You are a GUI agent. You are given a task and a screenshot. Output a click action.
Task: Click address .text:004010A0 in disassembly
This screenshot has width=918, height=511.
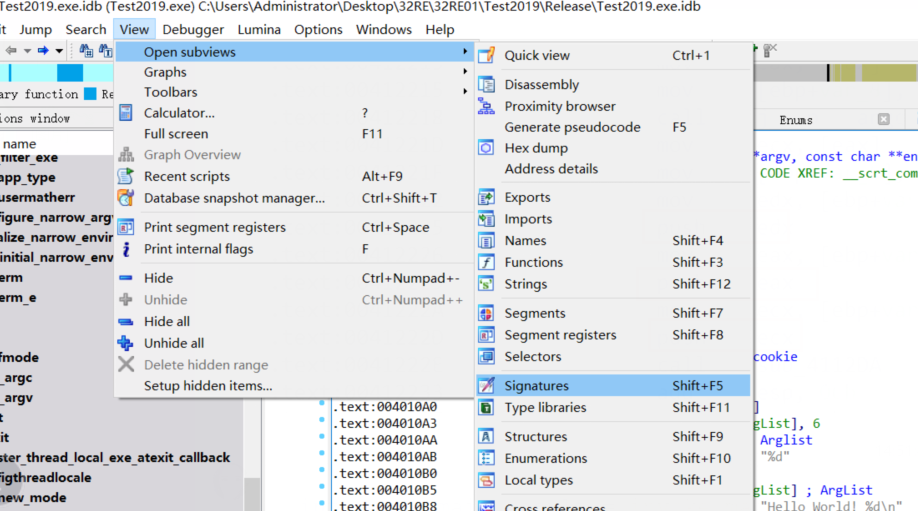(385, 406)
